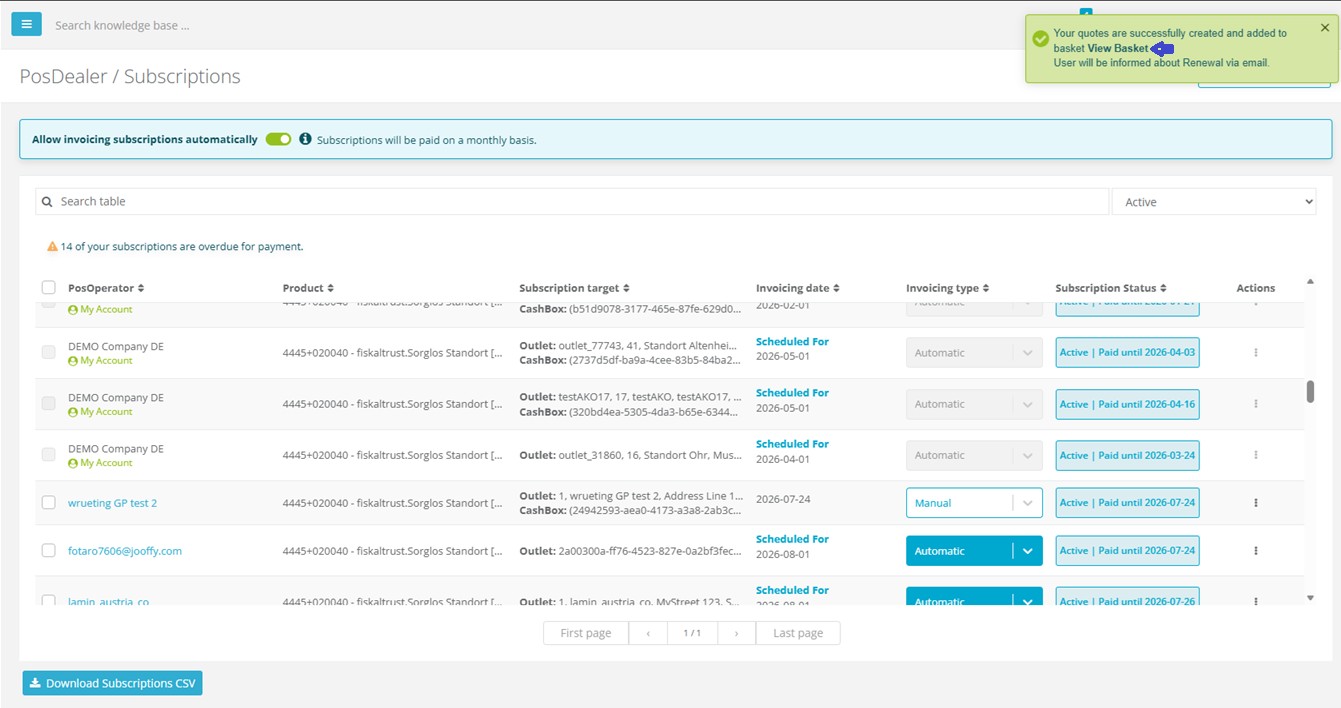The height and width of the screenshot is (708, 1341).
Task: Select the search magnifier in the table search
Action: (x=47, y=201)
